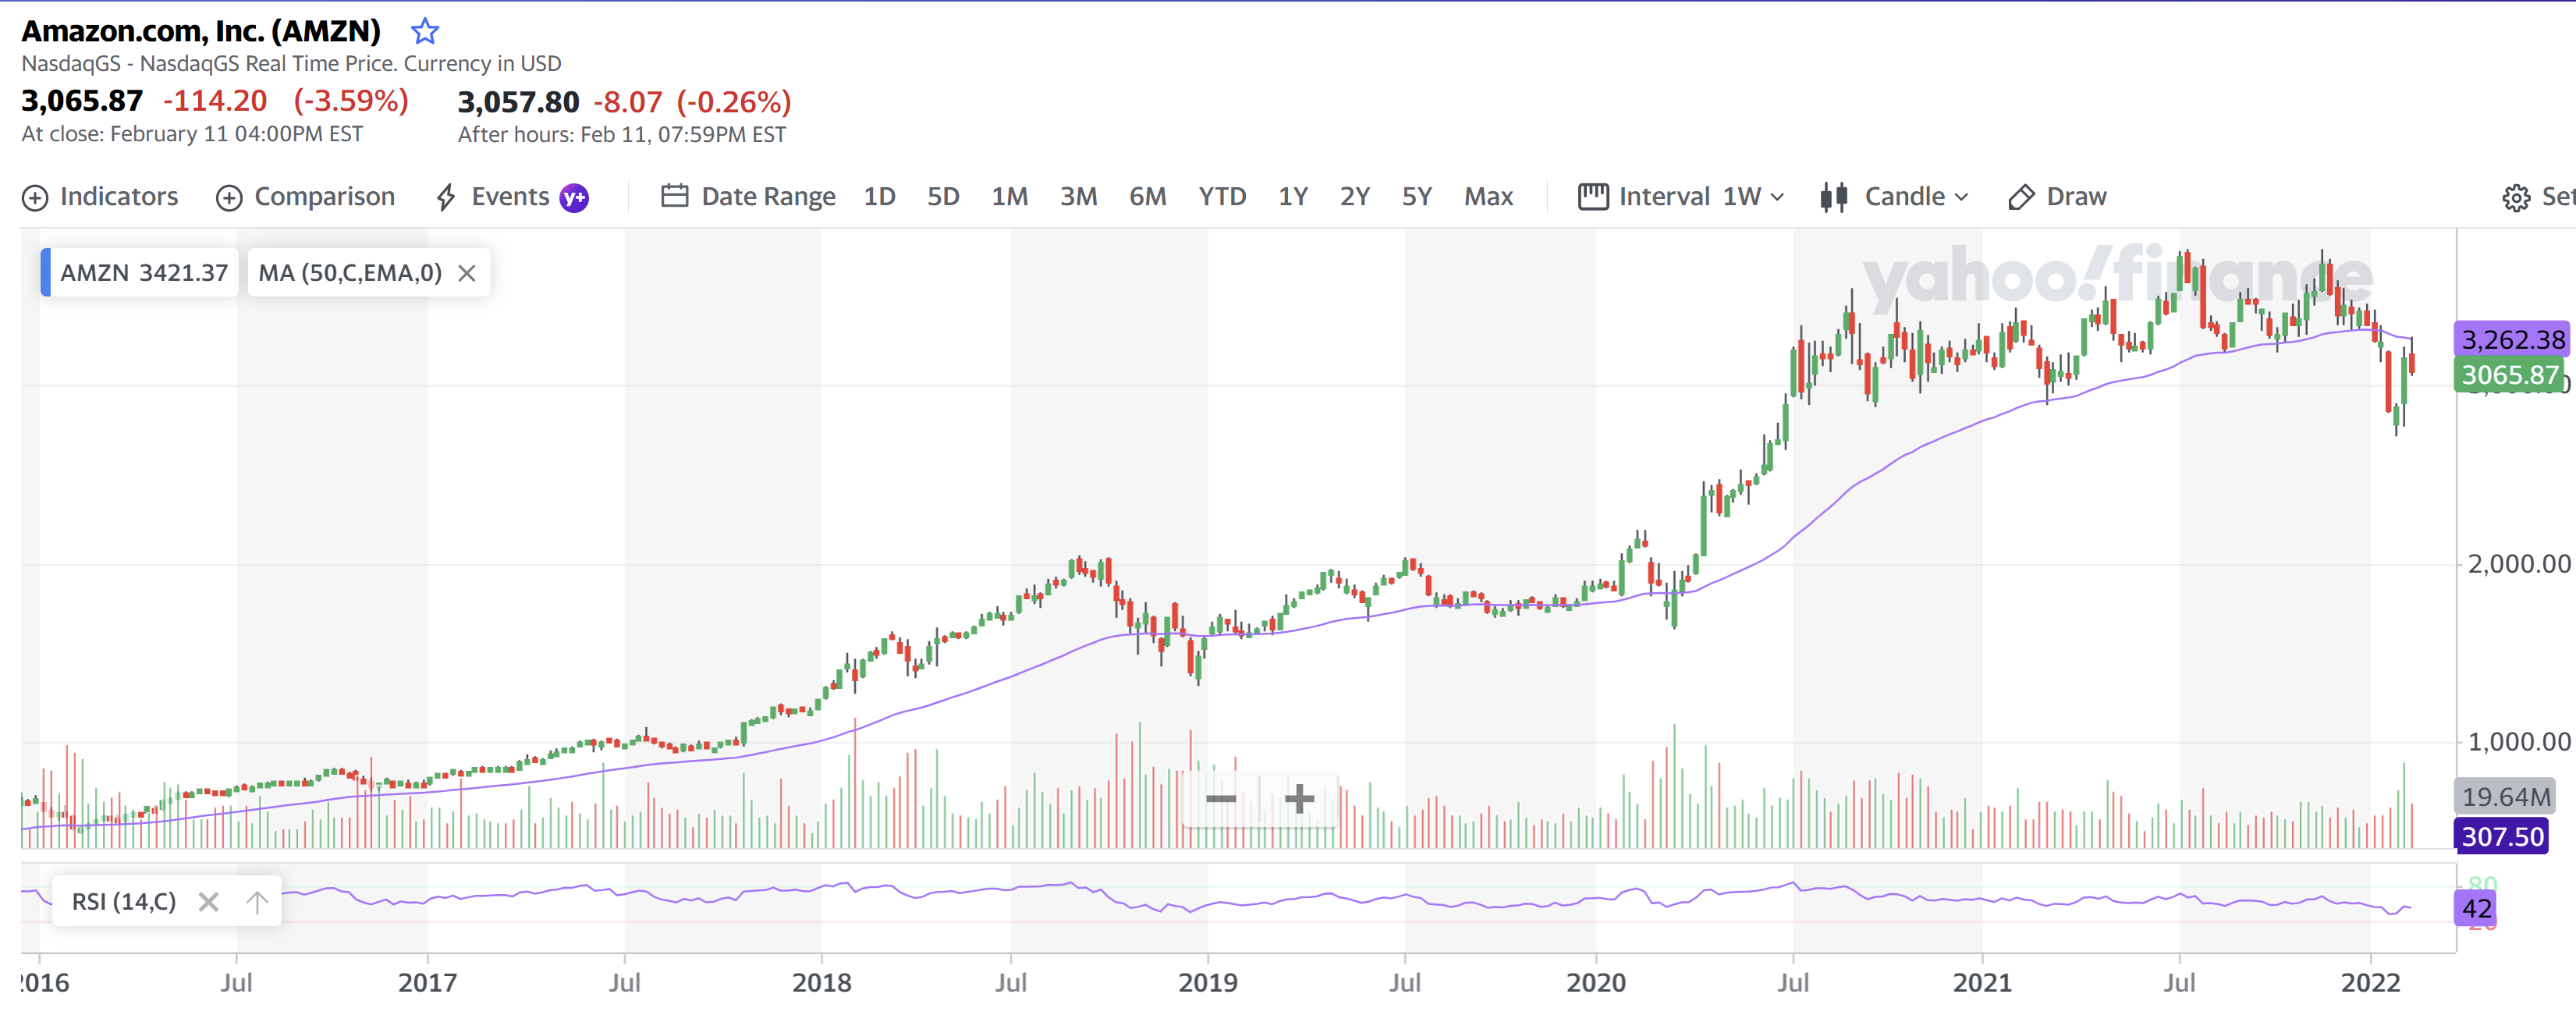Select the 5Y time range
Image resolution: width=2576 pixels, height=1033 pixels.
pos(1417,196)
